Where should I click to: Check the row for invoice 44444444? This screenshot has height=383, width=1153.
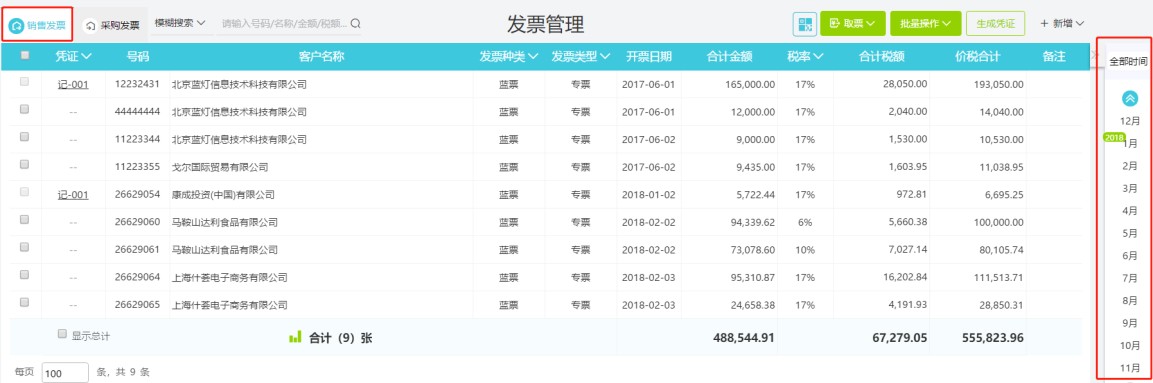click(24, 110)
